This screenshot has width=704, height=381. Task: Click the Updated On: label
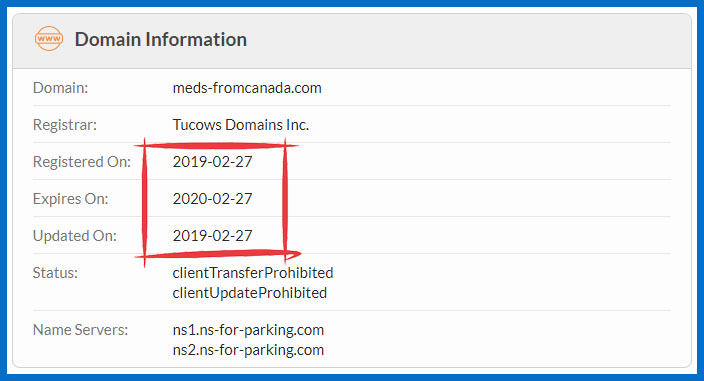tap(75, 236)
